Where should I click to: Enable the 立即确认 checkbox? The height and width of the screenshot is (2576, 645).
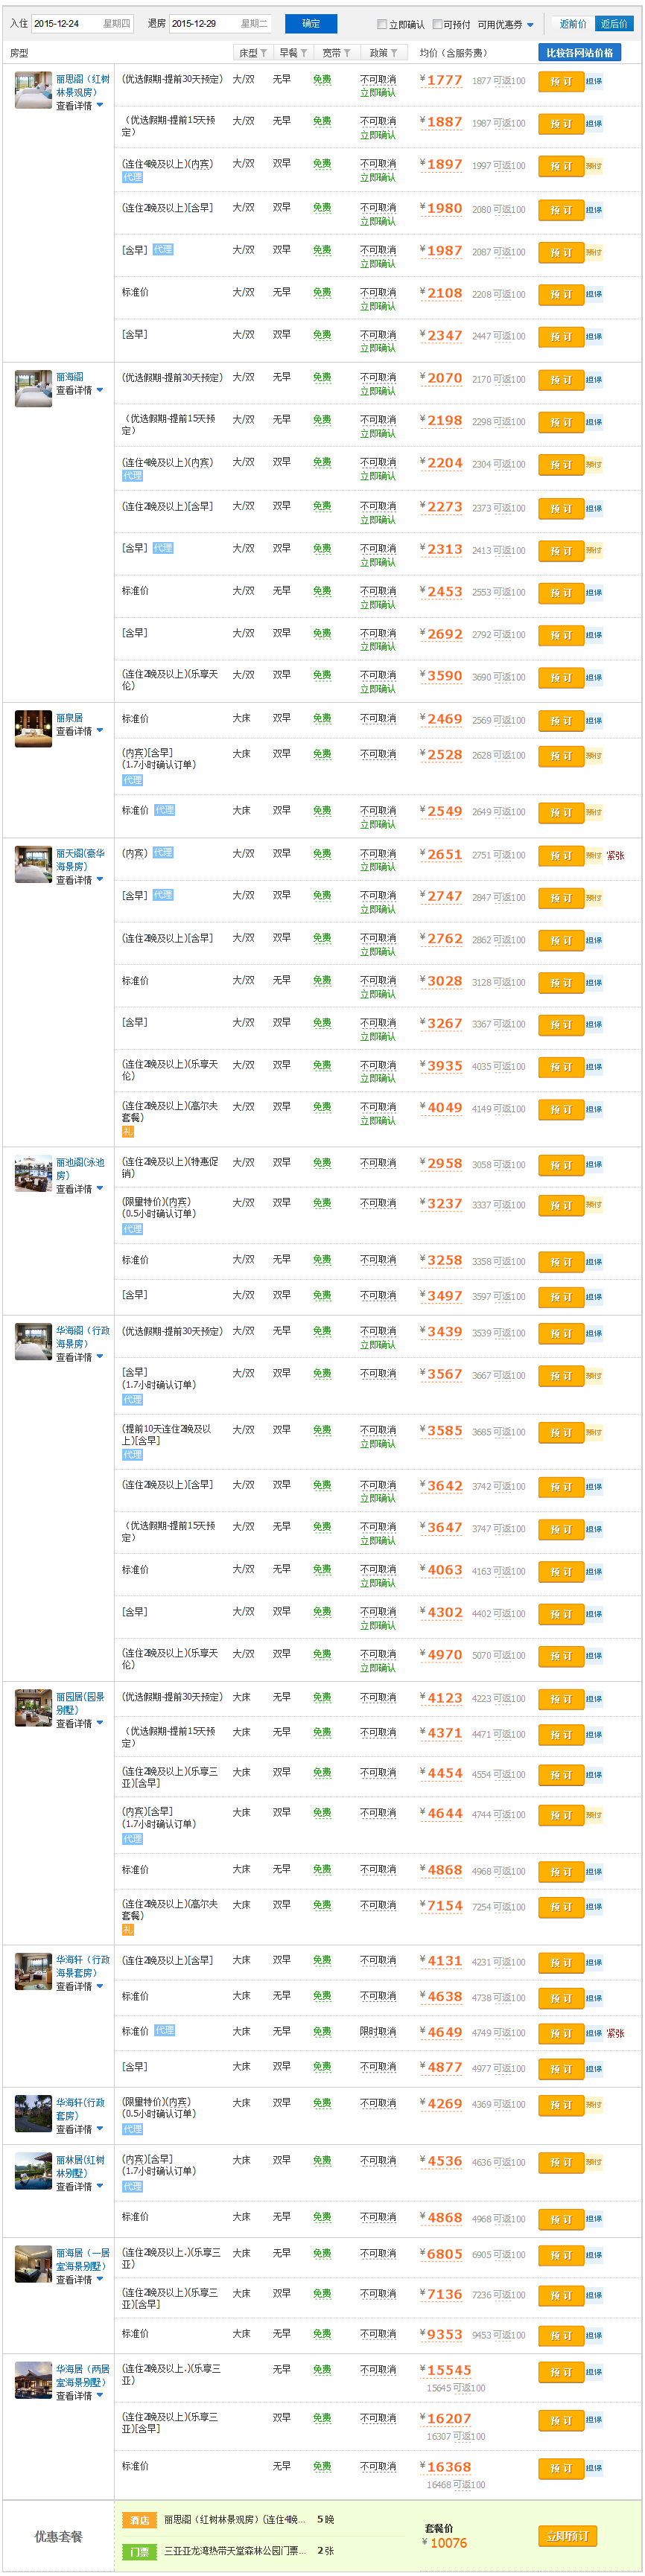(382, 25)
